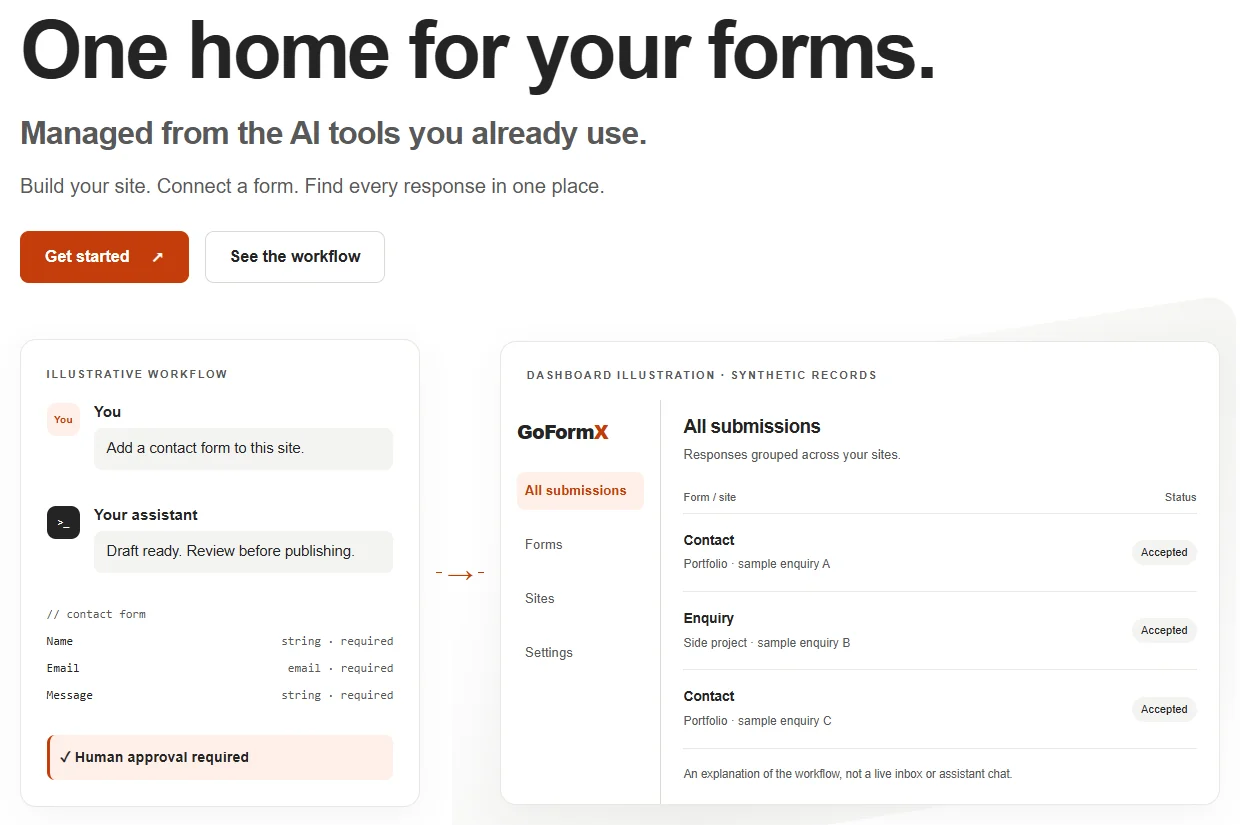Click the Accepted badge for sample enquiry A
The width and height of the screenshot is (1240, 825).
point(1164,552)
